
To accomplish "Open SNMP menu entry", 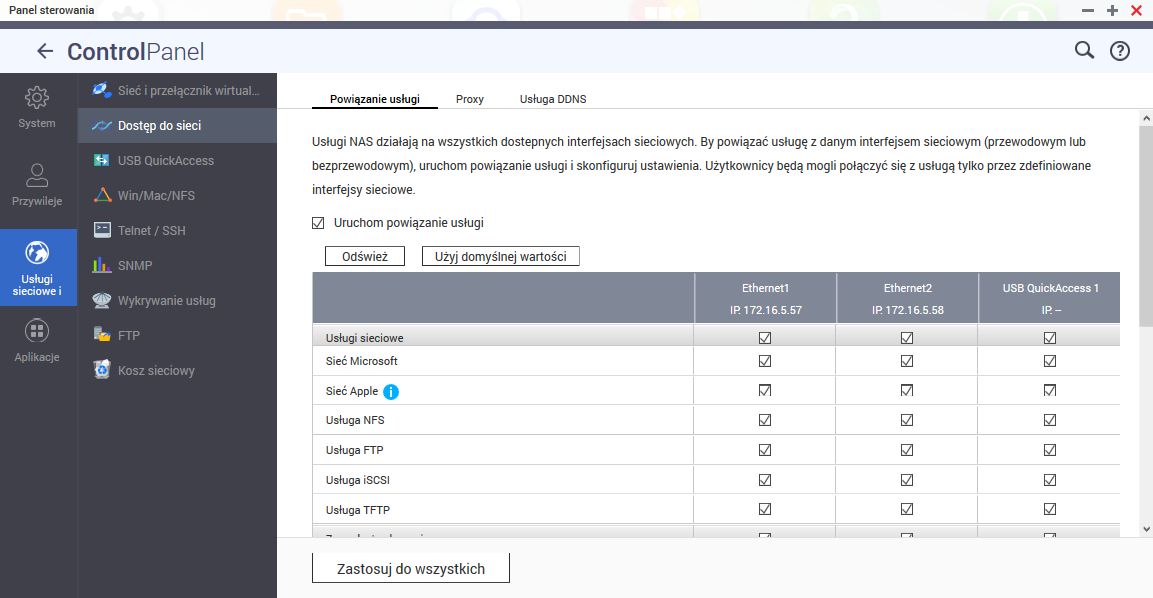I will pos(177,266).
